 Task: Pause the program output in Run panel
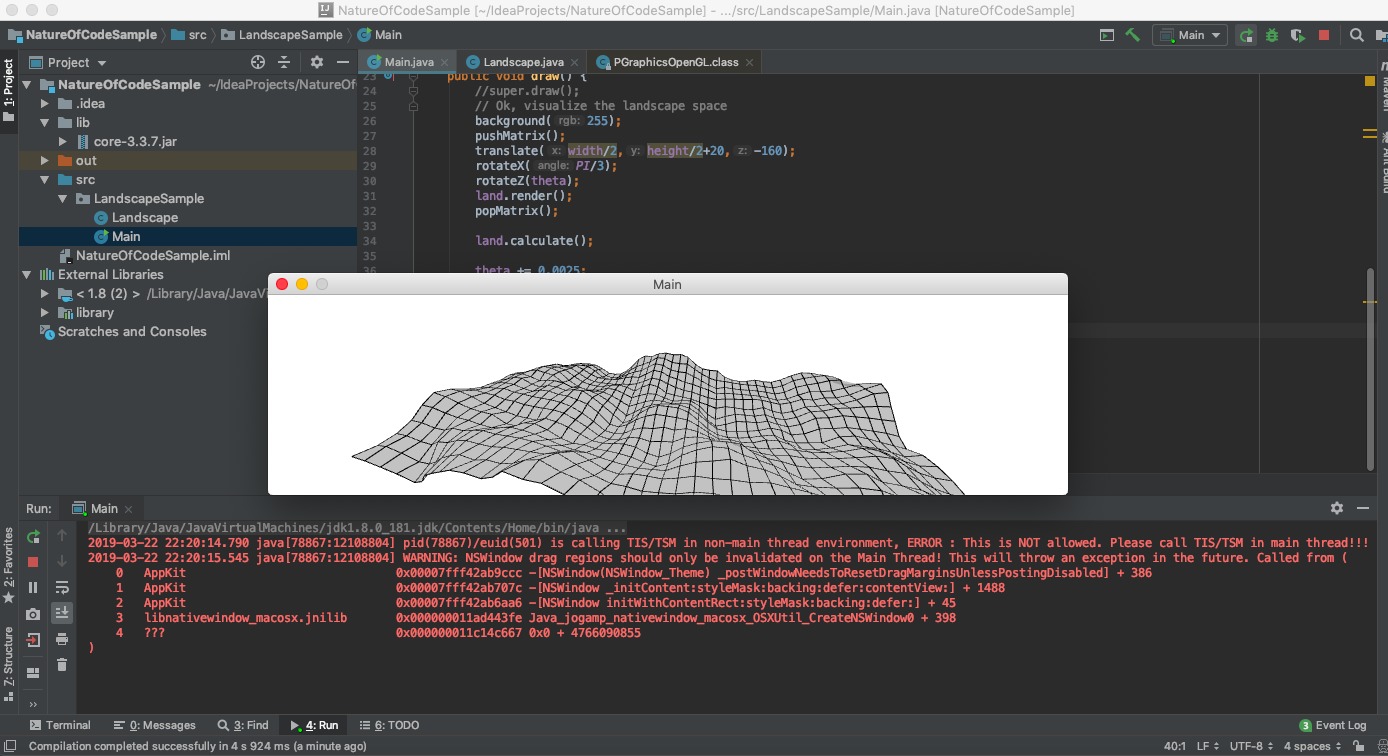pos(33,588)
